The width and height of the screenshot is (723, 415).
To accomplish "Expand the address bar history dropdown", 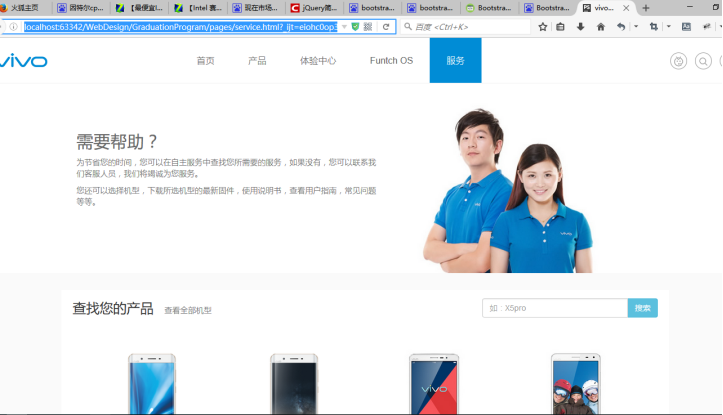I will pyautogui.click(x=344, y=27).
